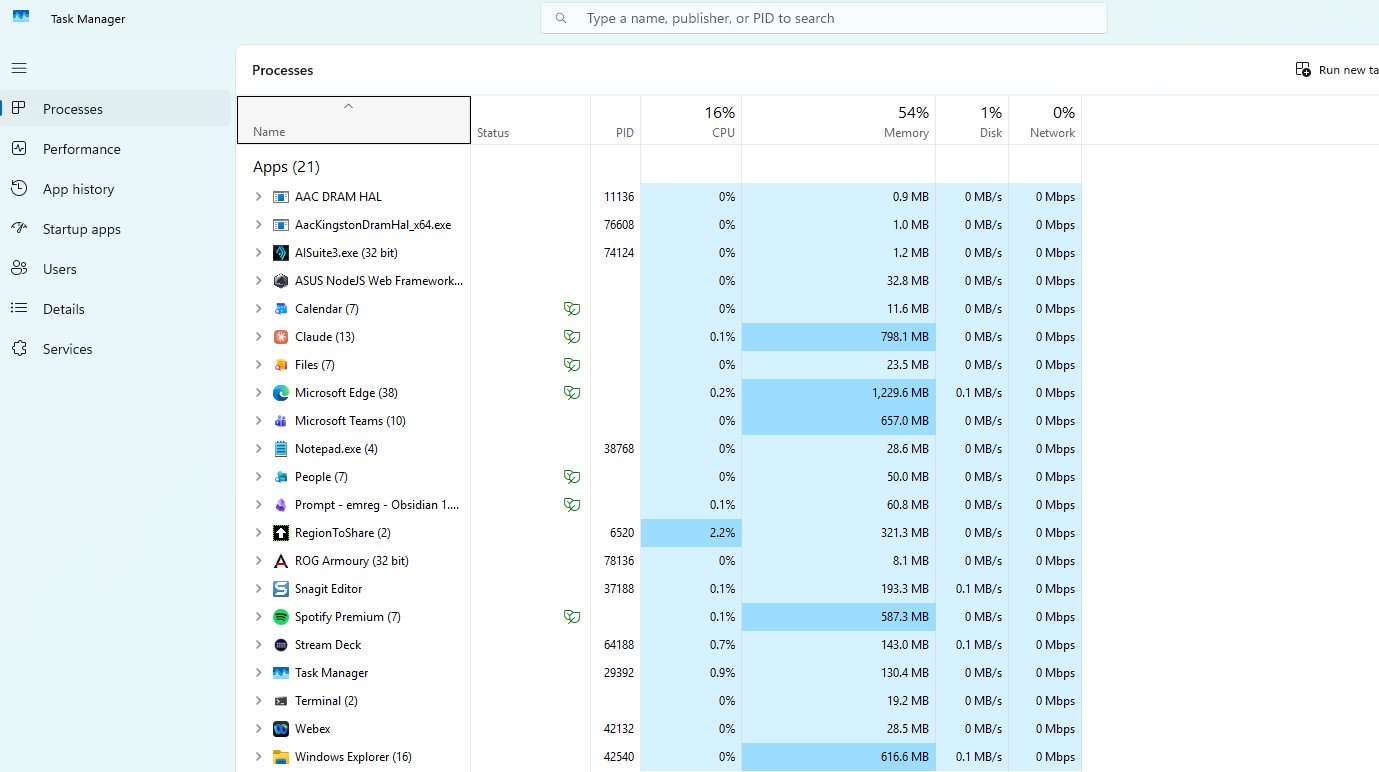Screen dimensions: 1379x772
Task: Expand the AAC DRAM HAL process group
Action: coord(258,197)
